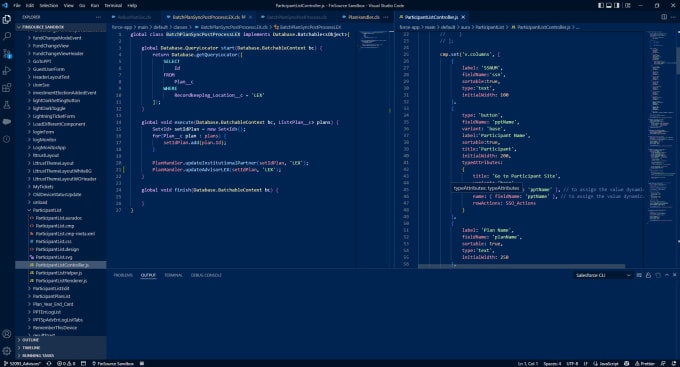Open the Terminal menu

(113, 6)
